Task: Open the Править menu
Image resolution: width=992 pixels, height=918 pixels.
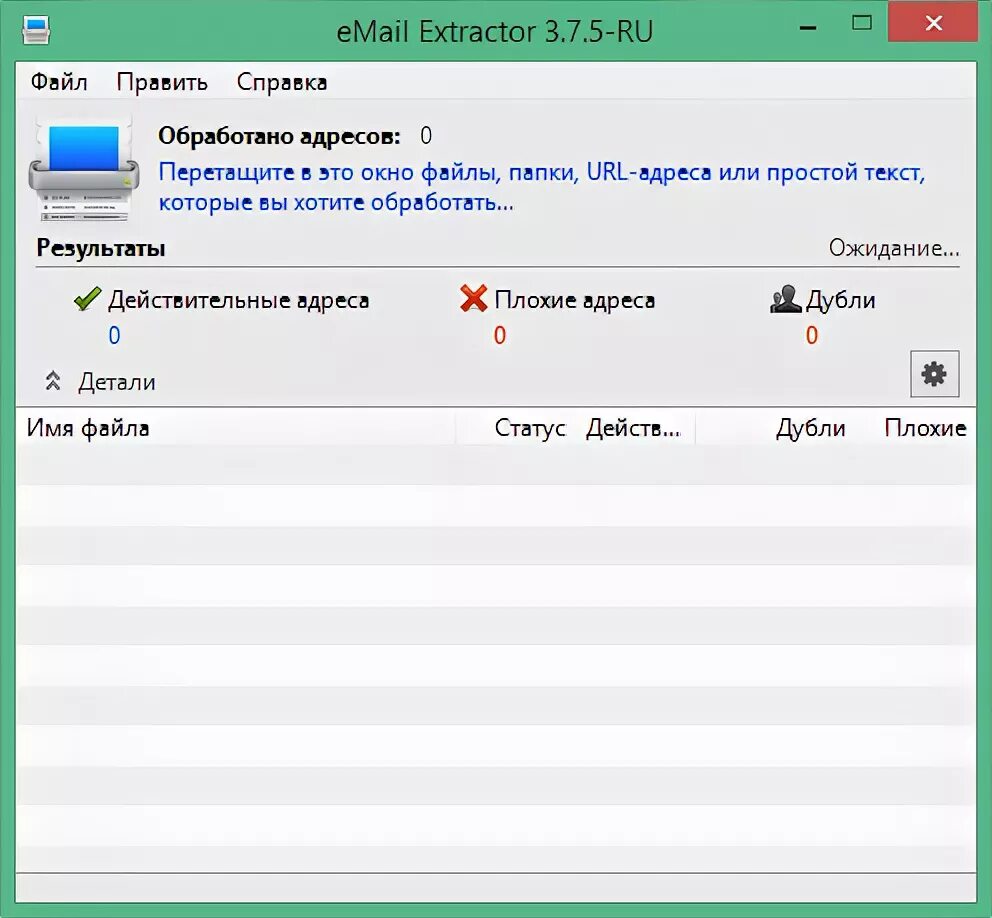Action: (162, 82)
